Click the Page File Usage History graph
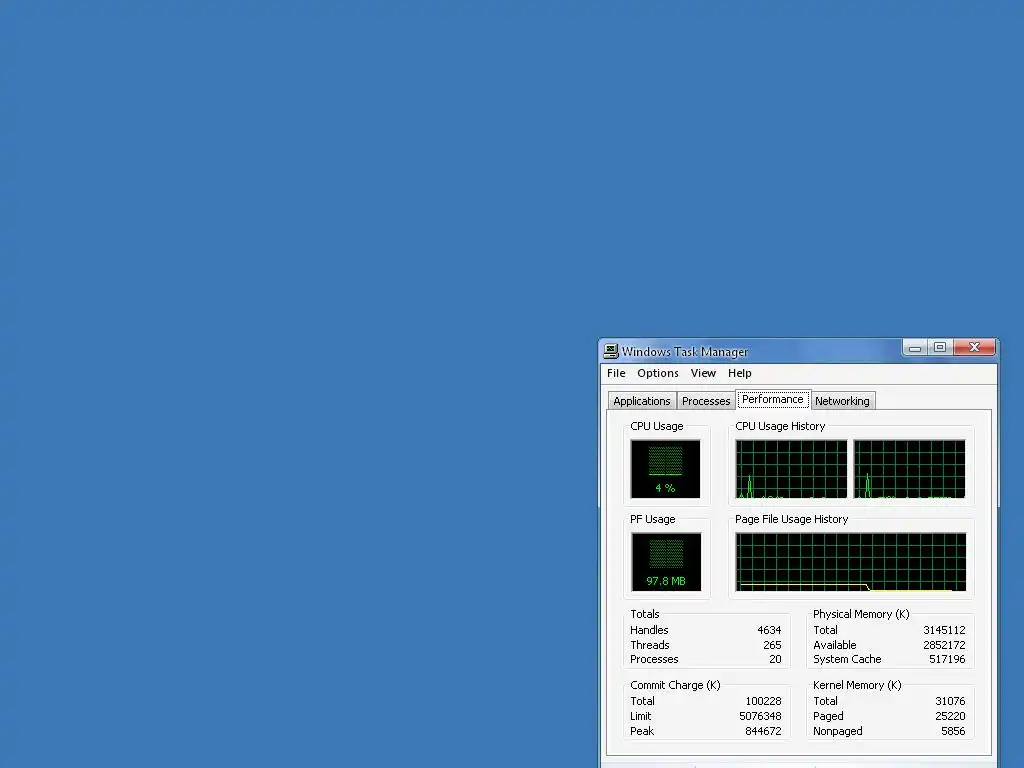 850,562
